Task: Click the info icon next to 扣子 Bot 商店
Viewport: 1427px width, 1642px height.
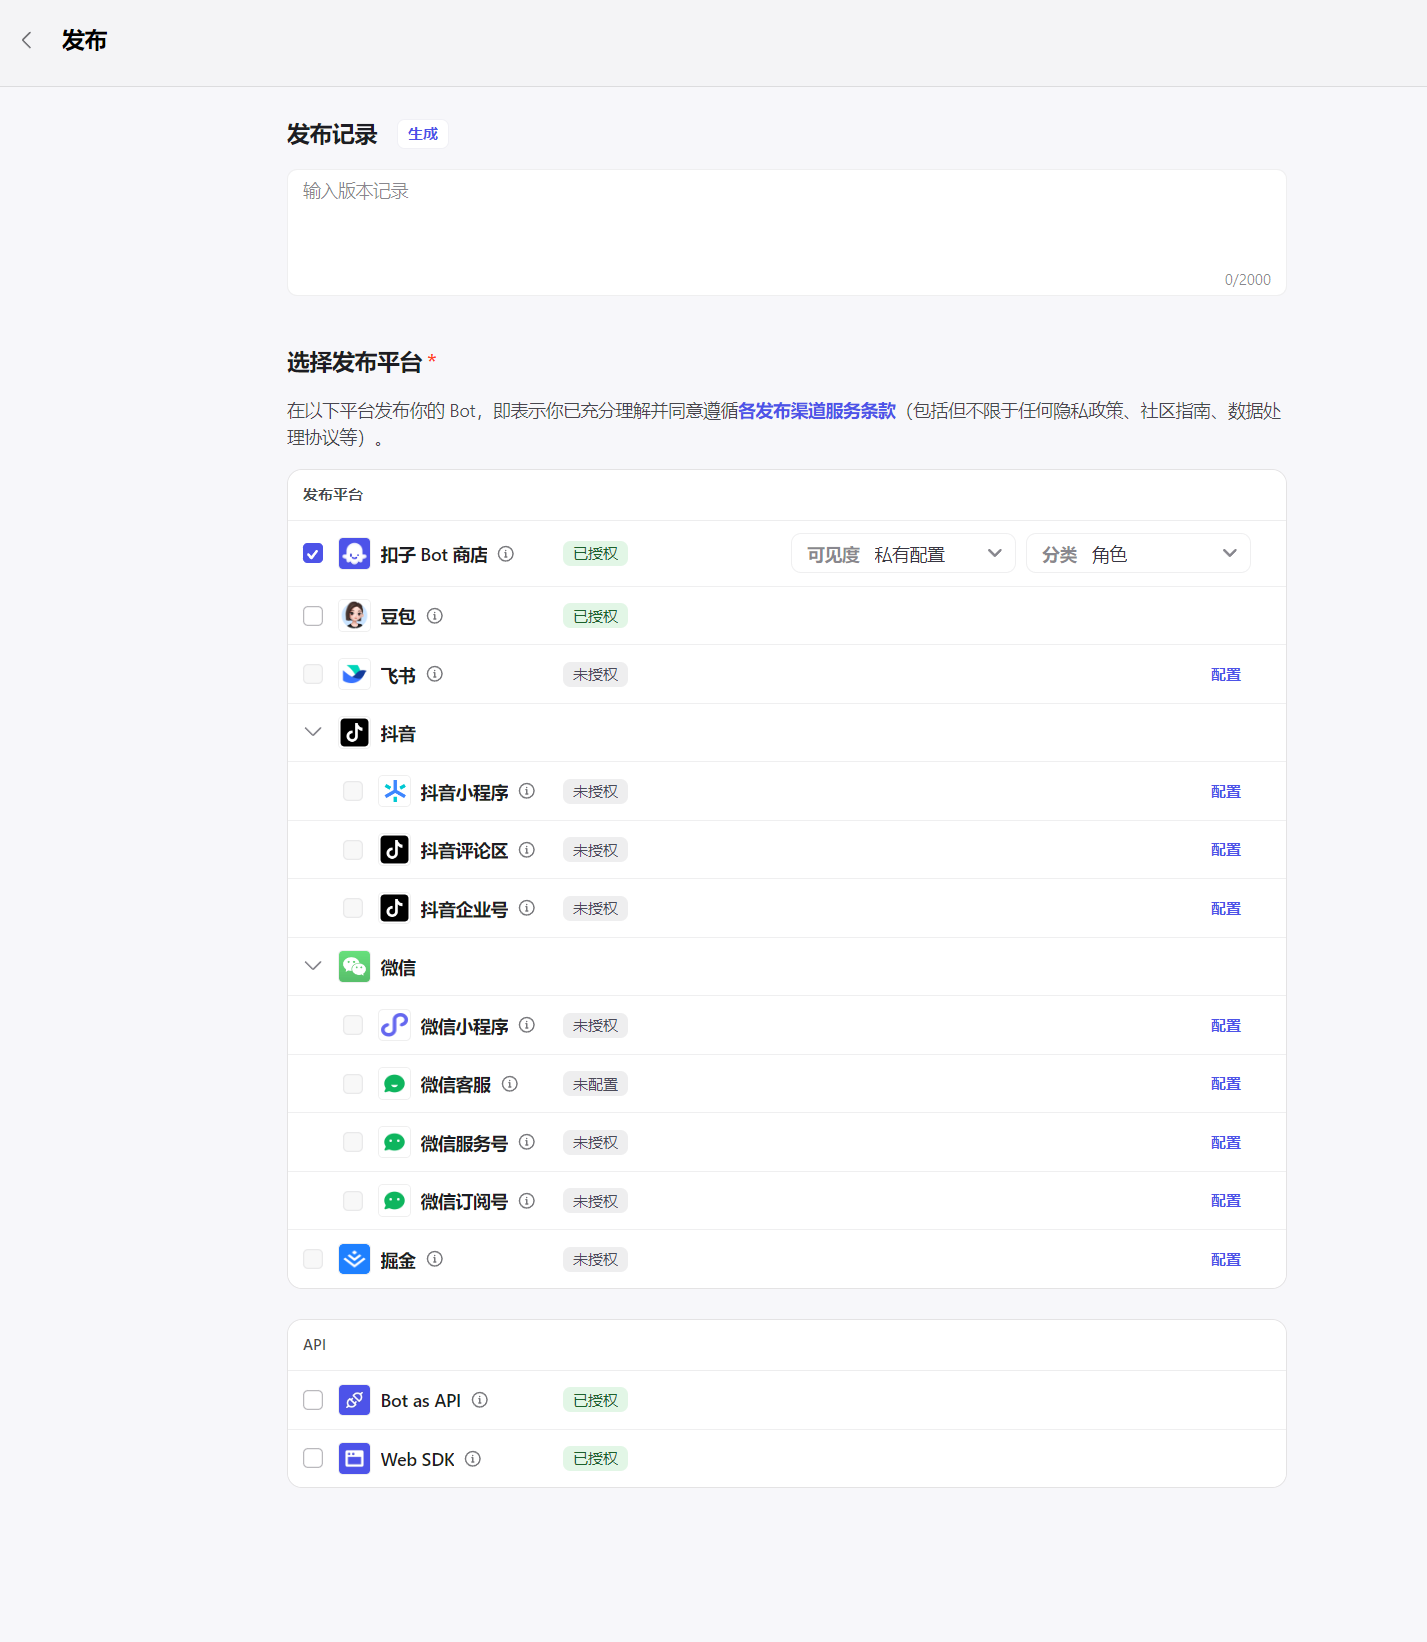Action: (506, 554)
